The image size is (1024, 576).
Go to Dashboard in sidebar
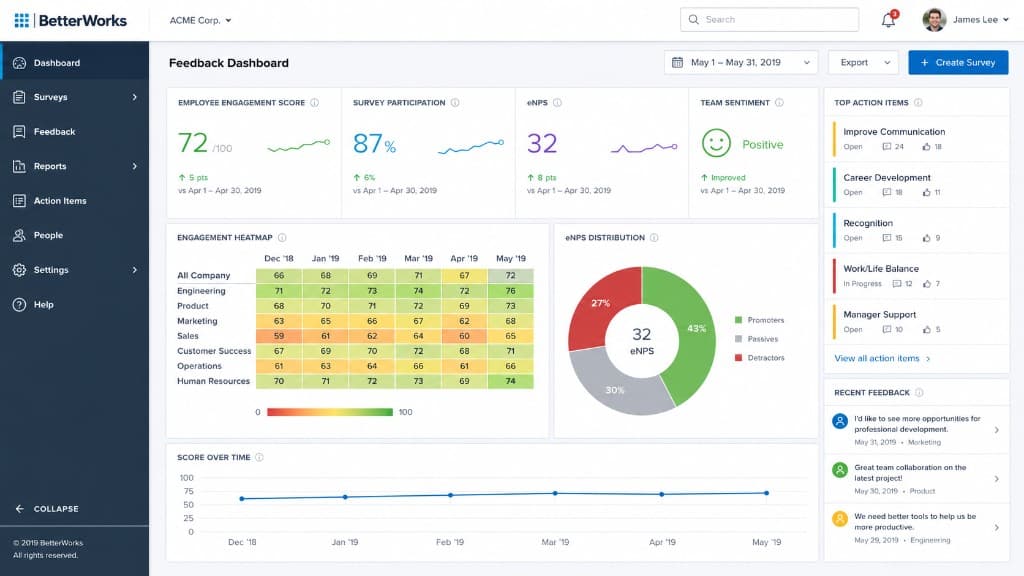tap(74, 63)
